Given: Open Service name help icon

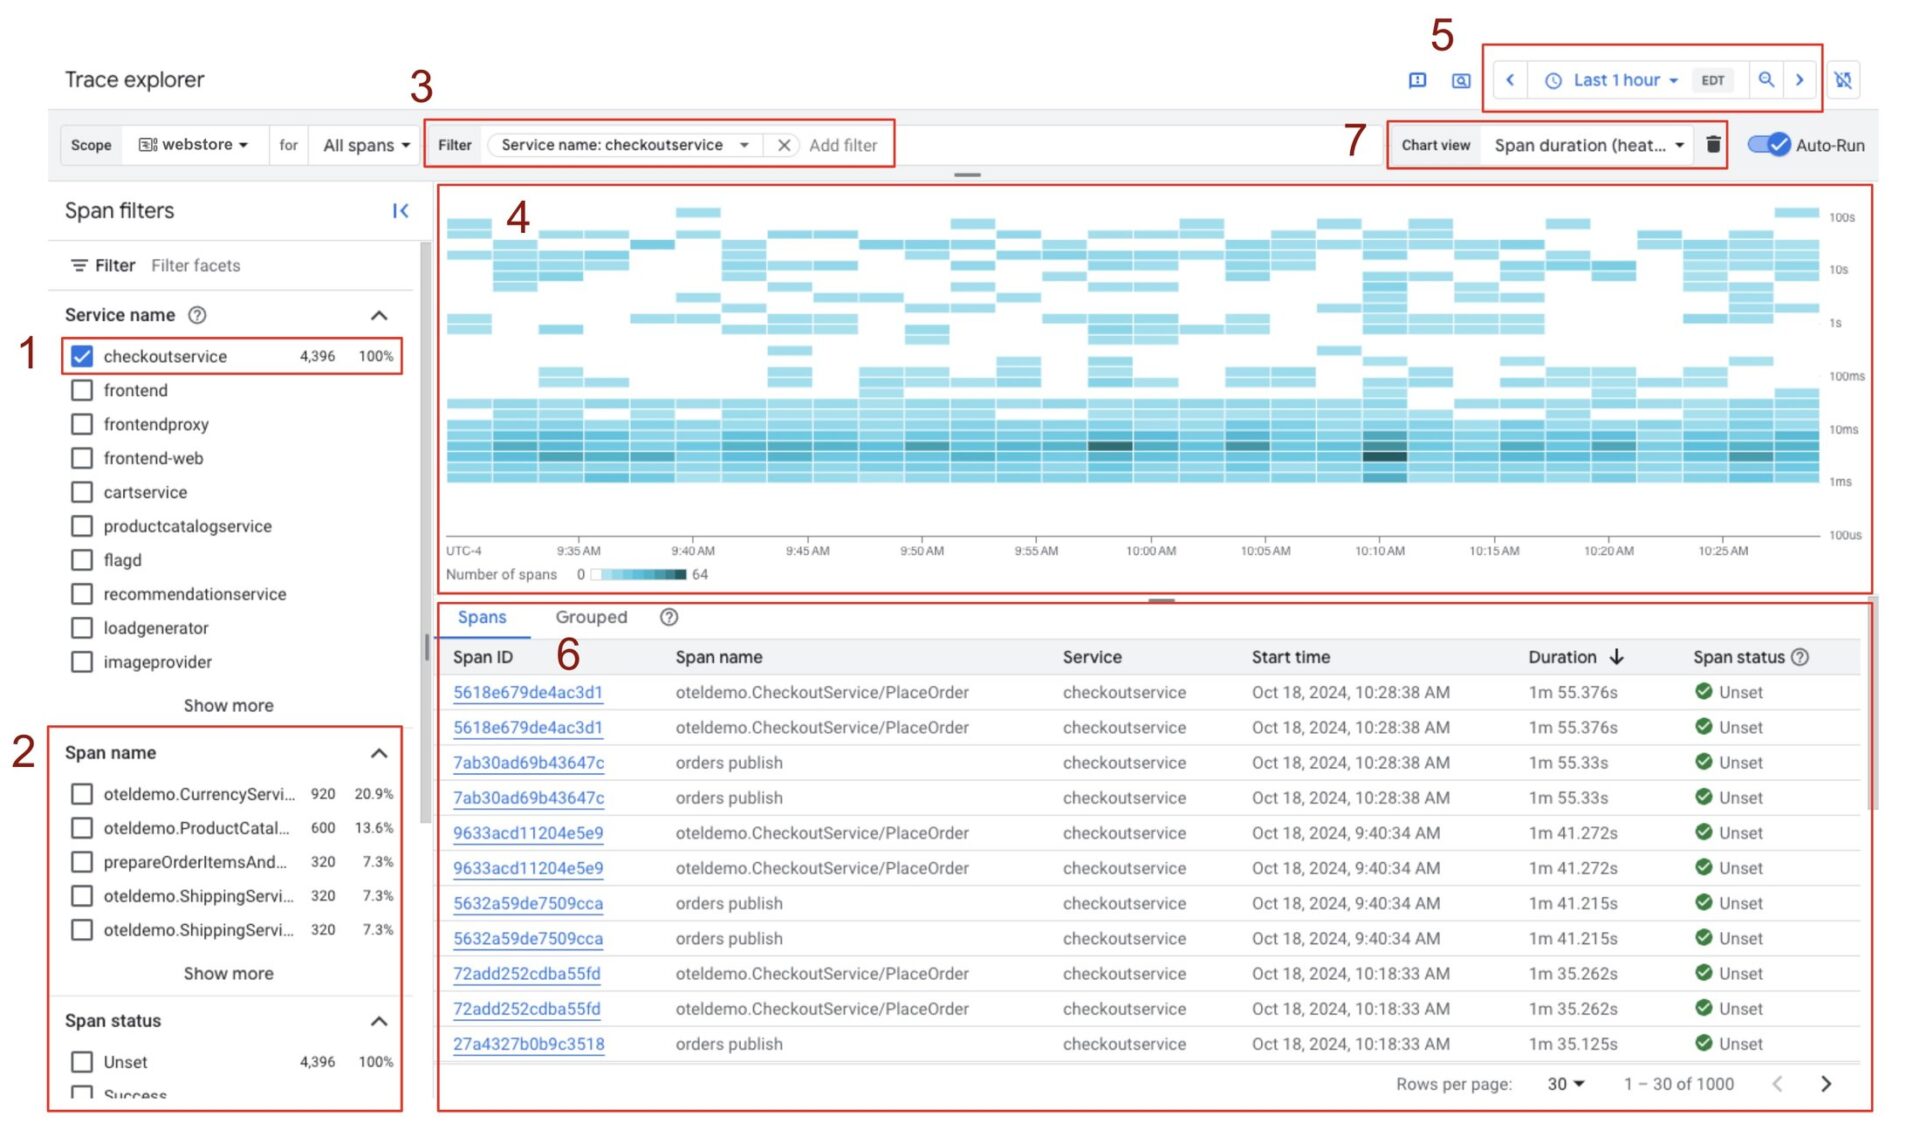Looking at the screenshot, I should (198, 315).
